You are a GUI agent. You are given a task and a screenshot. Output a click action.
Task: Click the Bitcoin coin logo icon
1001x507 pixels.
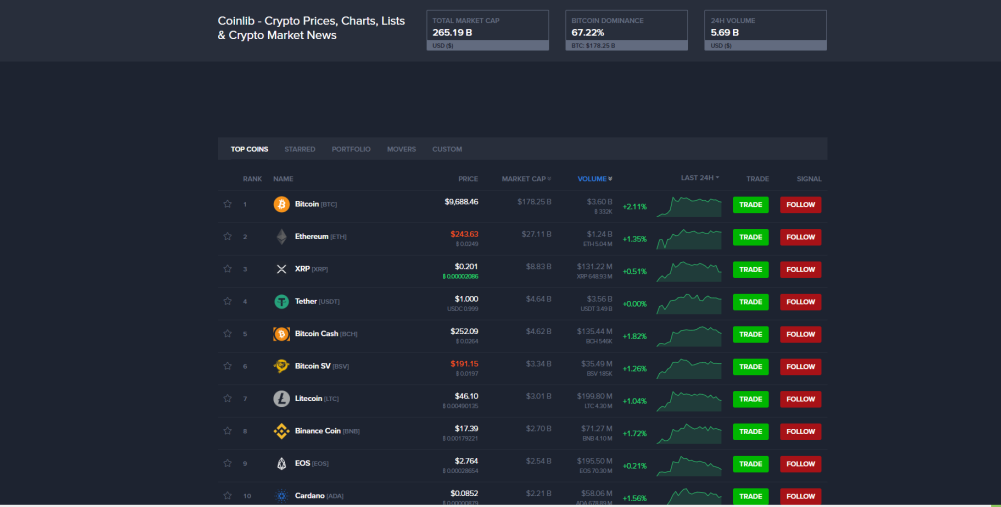pos(281,204)
